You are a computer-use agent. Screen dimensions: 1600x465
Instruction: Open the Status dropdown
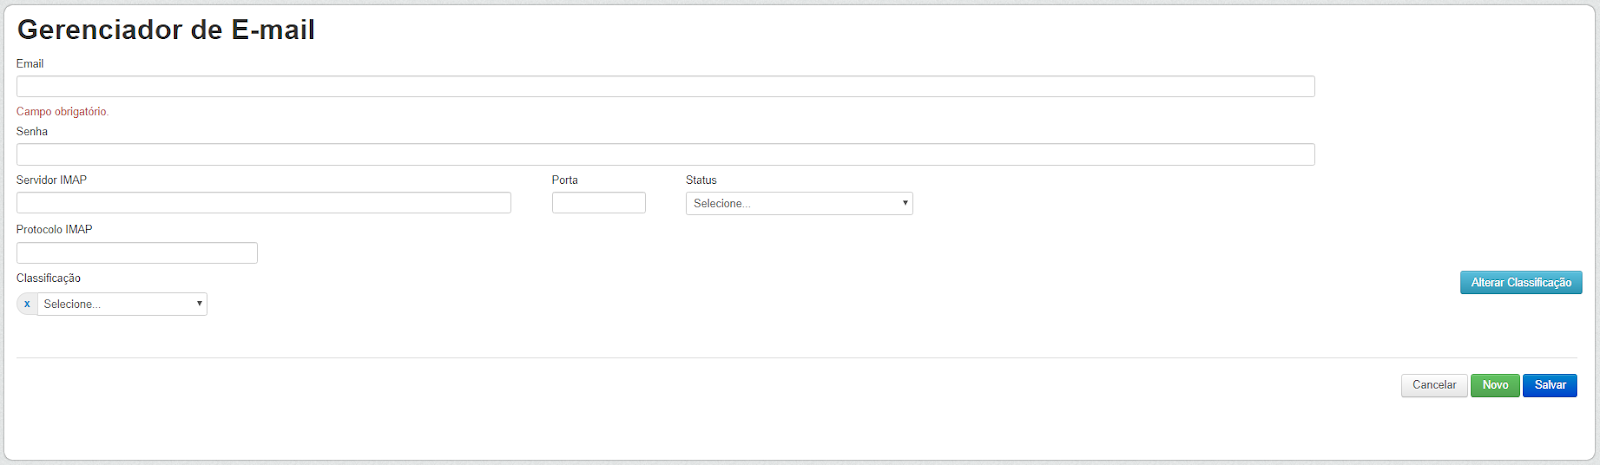(799, 203)
